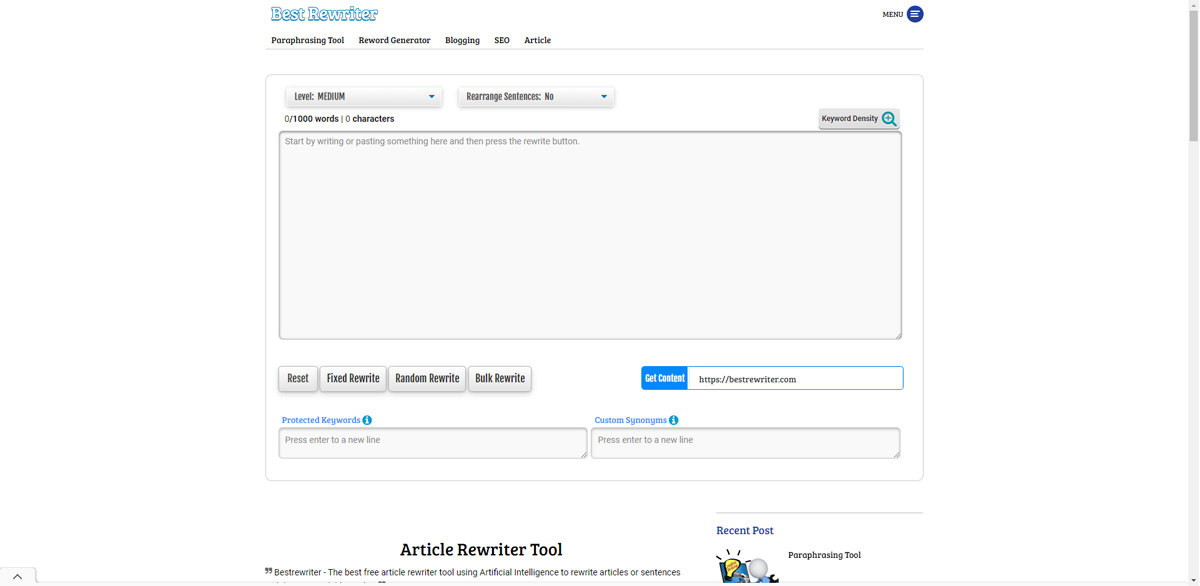Screen dimensions: 1200x586
Task: Click the page's vertical scrollbar
Action: (1193, 300)
